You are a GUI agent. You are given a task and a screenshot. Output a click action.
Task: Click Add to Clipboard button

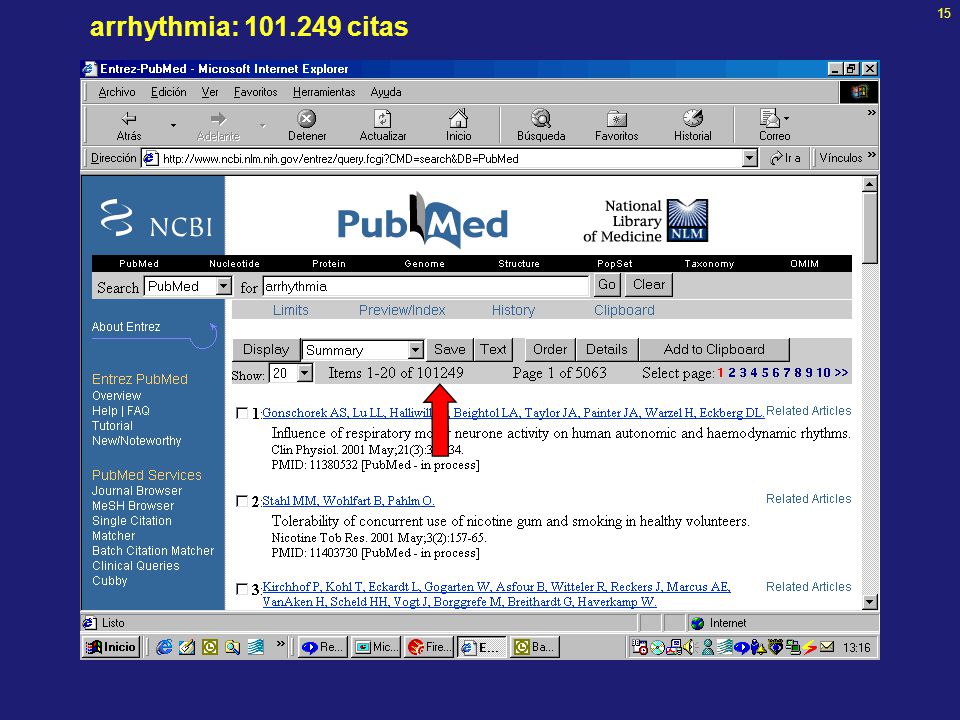click(x=714, y=350)
